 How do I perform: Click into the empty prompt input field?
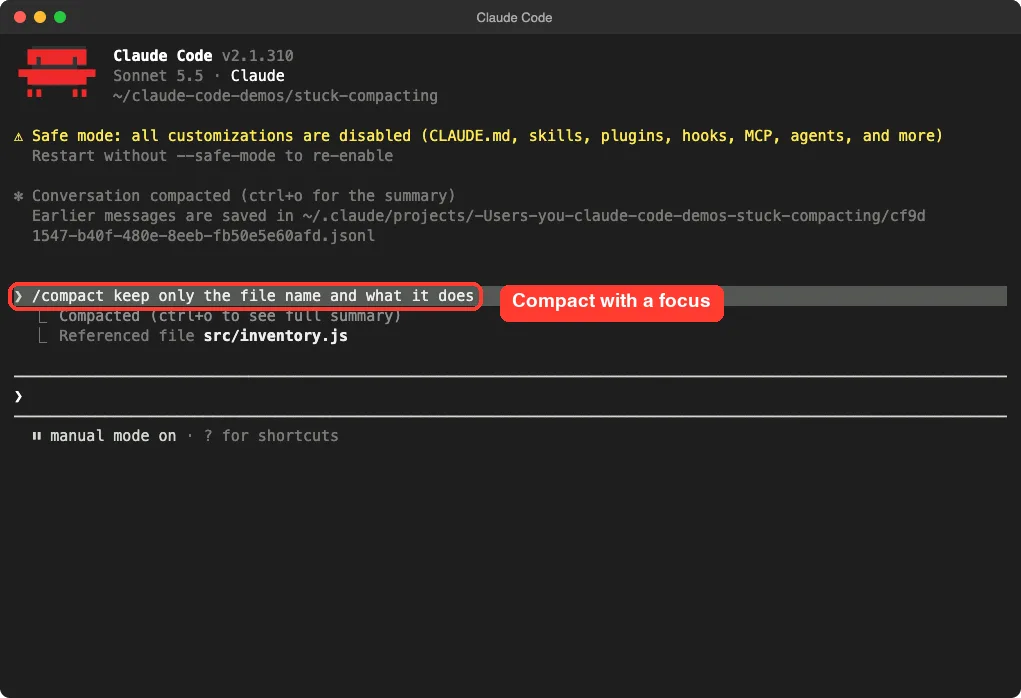[510, 396]
